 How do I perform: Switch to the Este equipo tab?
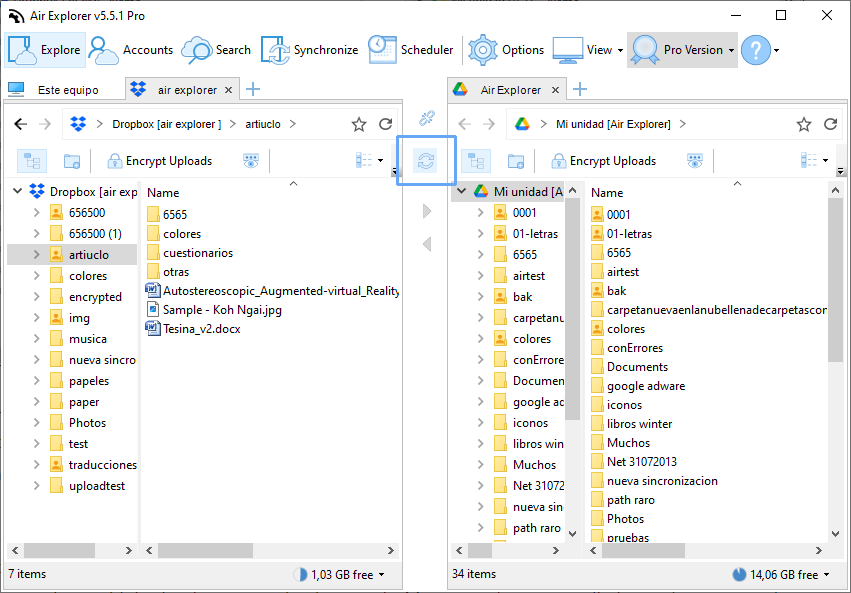(54, 90)
